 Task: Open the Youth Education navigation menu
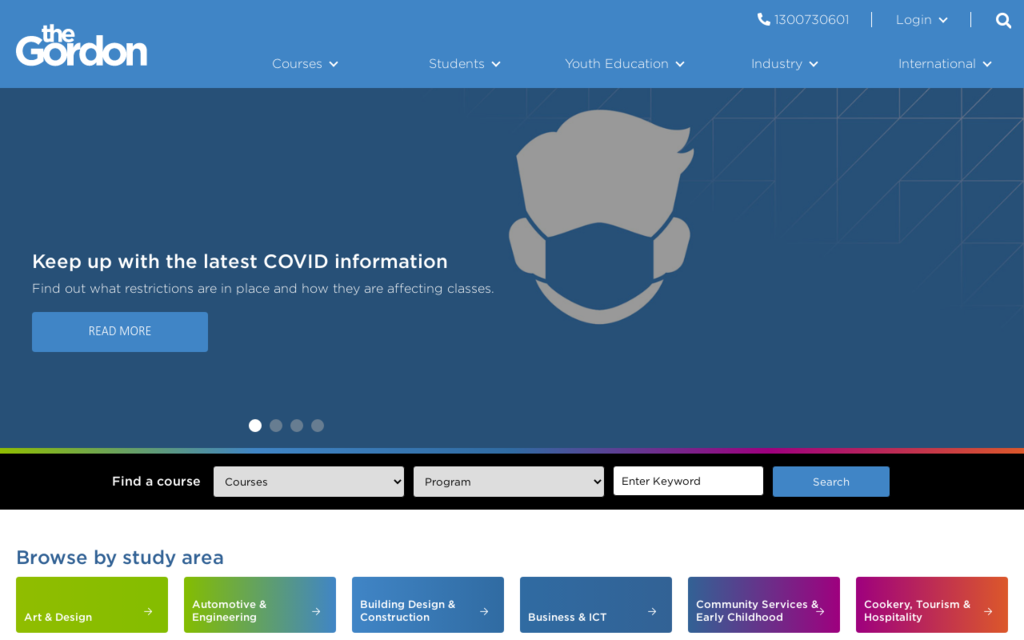[624, 64]
